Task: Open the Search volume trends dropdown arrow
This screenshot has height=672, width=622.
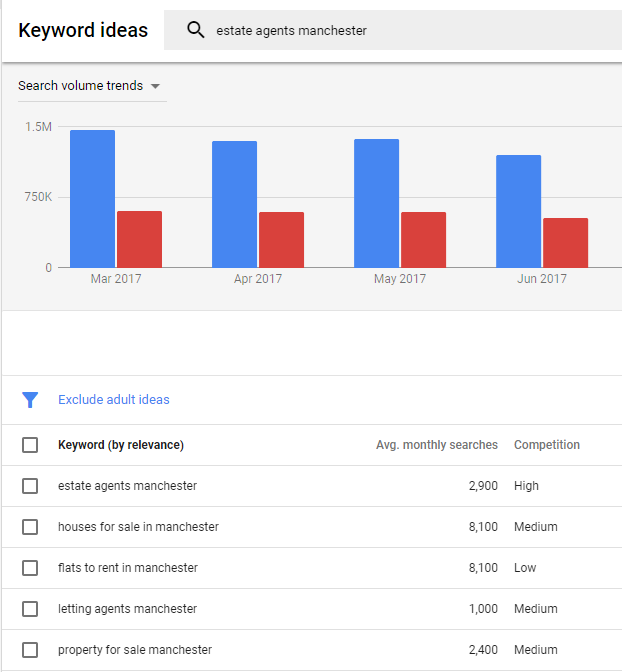Action: click(155, 86)
